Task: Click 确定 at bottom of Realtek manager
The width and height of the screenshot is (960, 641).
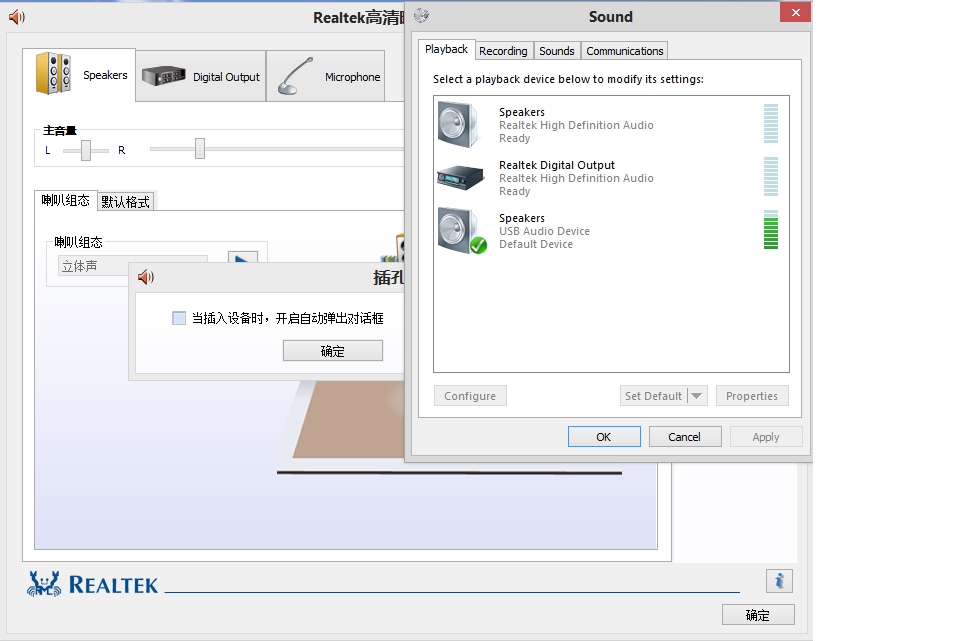Action: 758,615
